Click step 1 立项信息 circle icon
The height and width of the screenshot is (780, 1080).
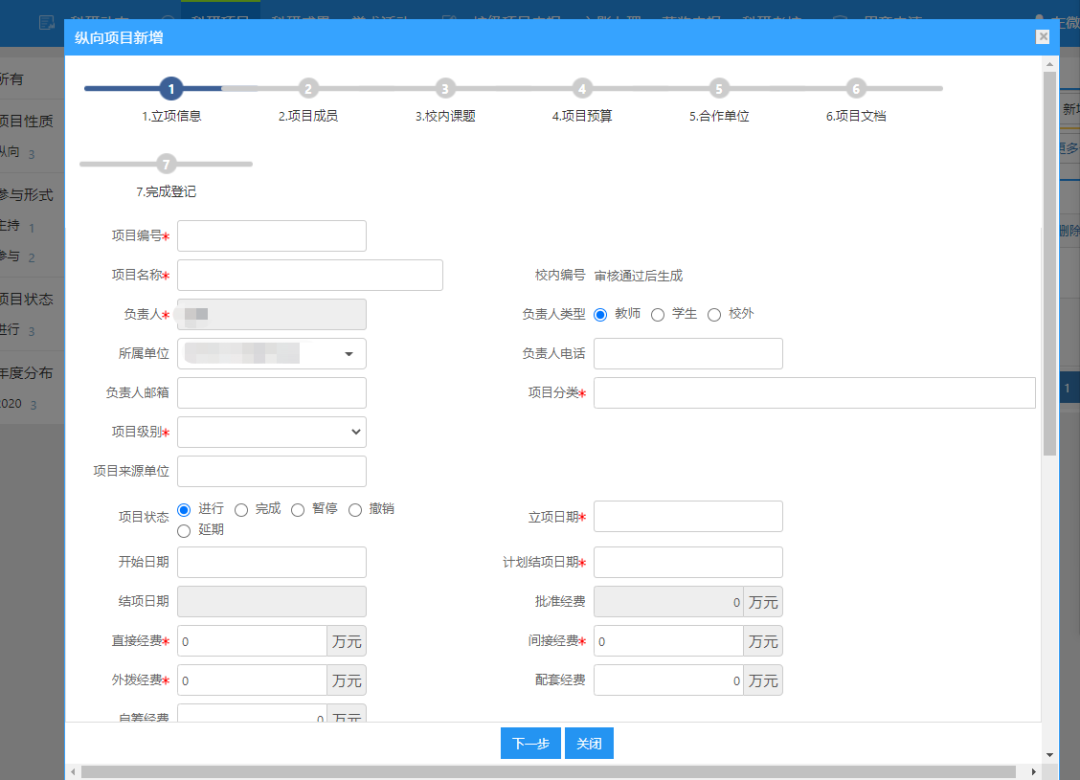(x=171, y=89)
